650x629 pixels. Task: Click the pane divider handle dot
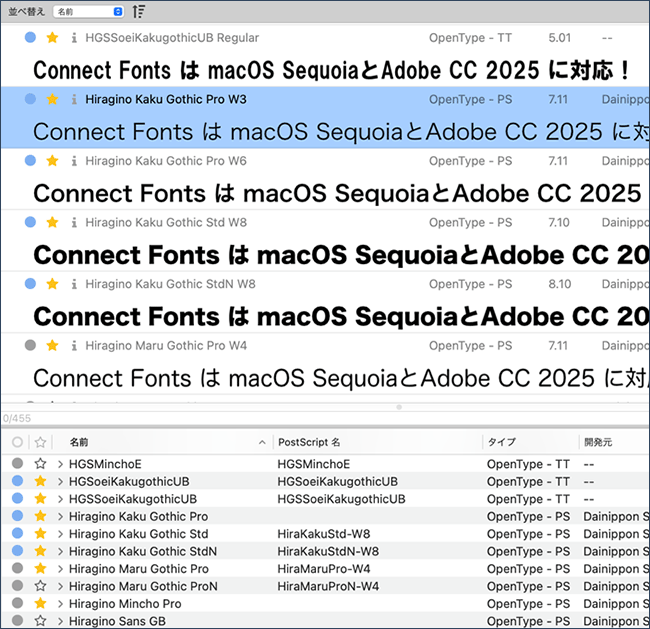tap(399, 407)
